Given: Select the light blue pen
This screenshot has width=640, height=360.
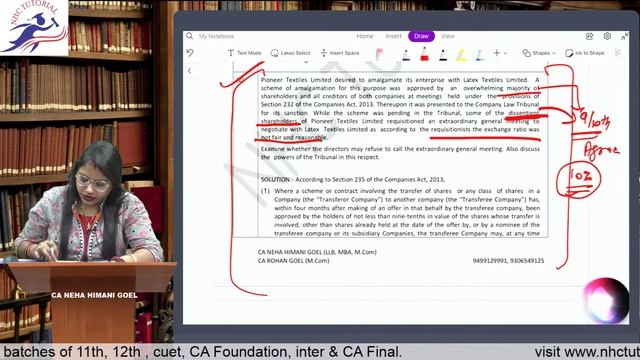Looking at the screenshot, I should 480,55.
